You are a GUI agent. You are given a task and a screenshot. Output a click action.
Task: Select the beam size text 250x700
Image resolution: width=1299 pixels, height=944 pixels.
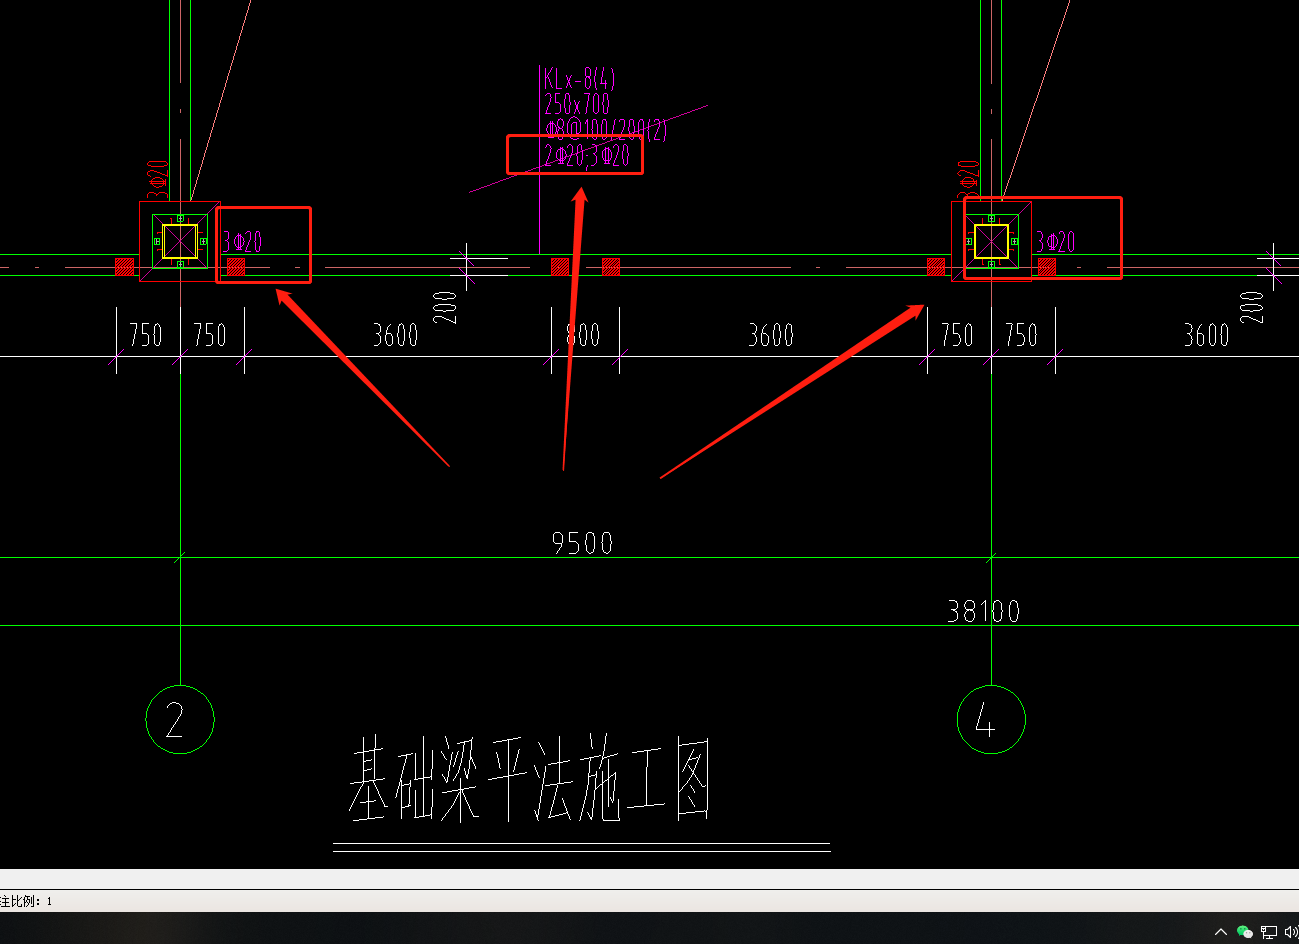pyautogui.click(x=577, y=104)
